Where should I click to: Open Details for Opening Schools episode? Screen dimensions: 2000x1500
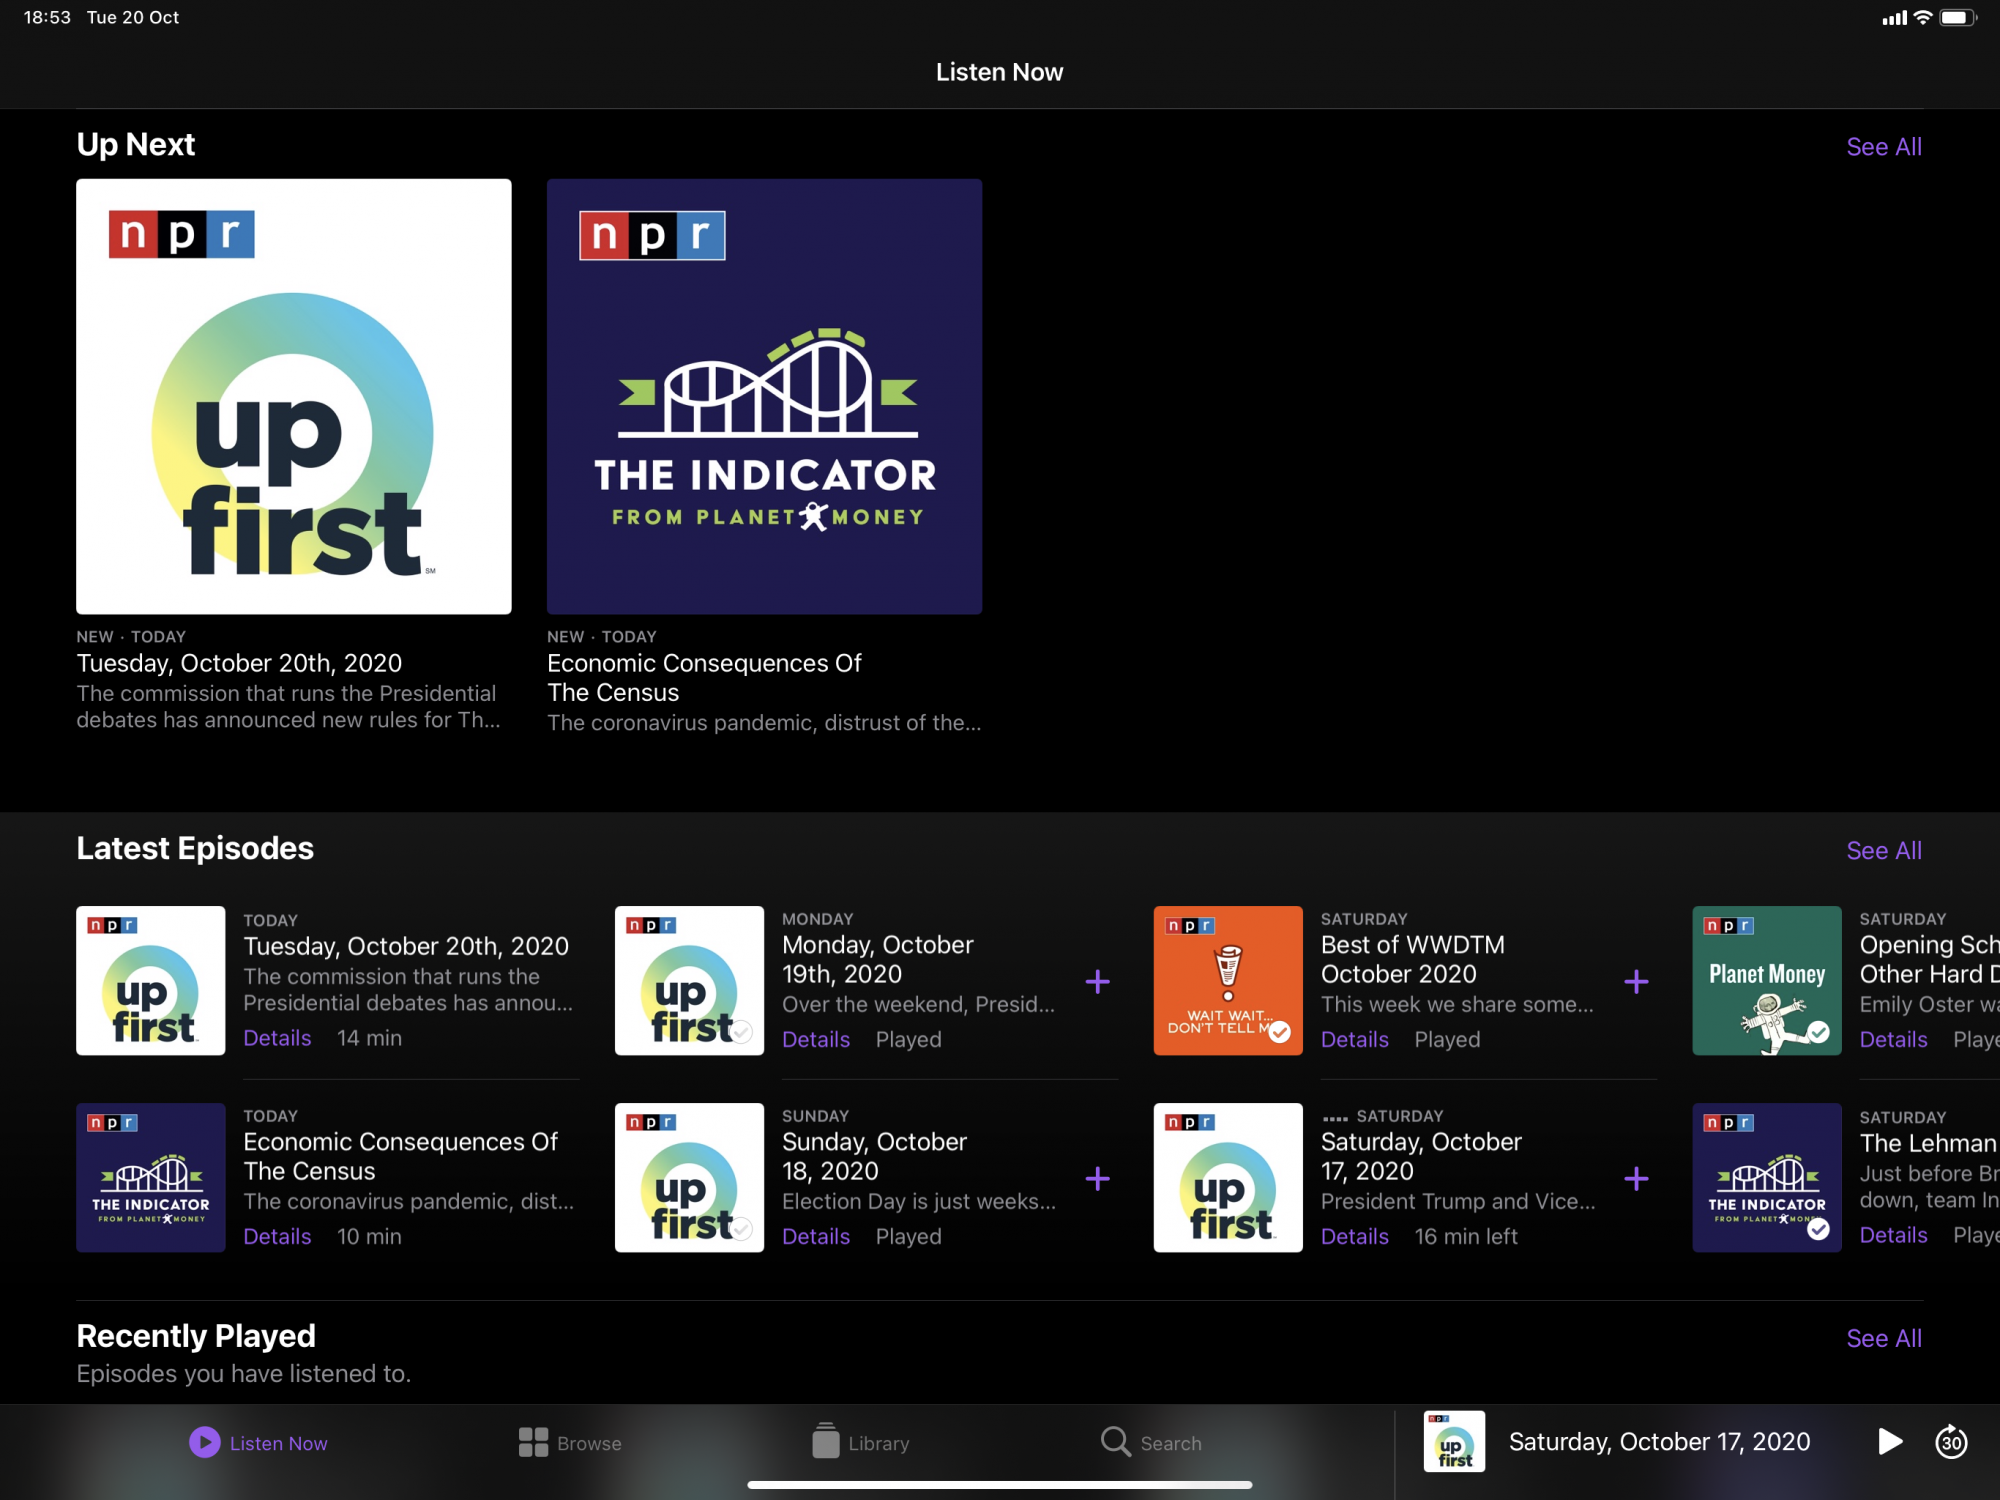[x=1894, y=1040]
